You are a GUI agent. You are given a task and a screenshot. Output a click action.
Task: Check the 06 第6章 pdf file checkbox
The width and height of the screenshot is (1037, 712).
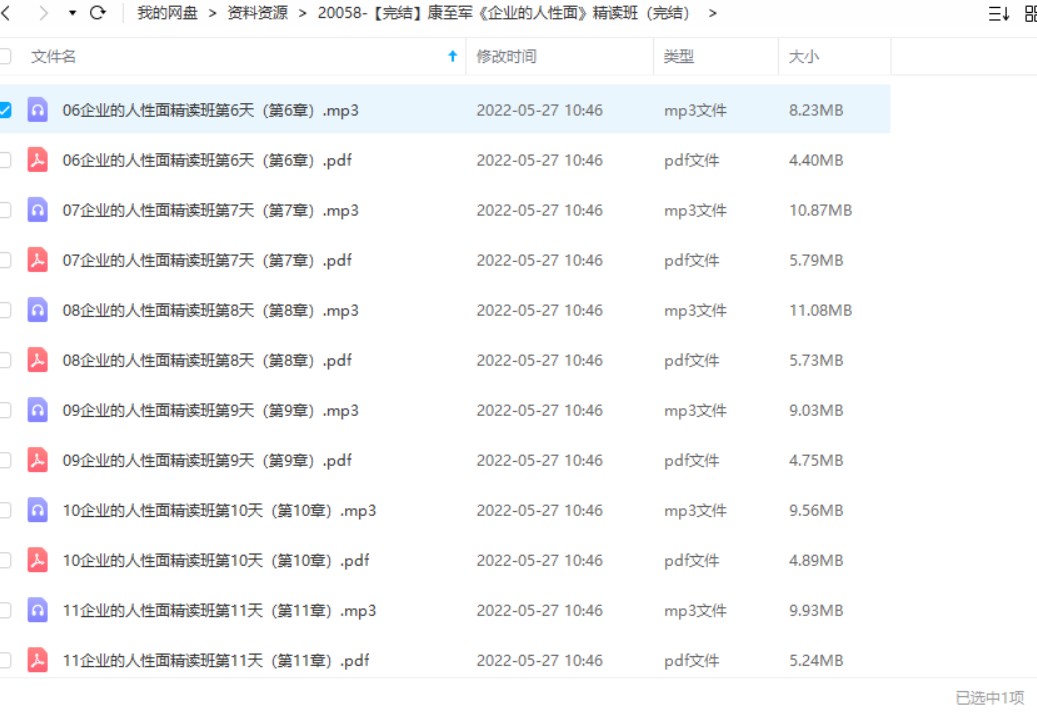pyautogui.click(x=5, y=160)
